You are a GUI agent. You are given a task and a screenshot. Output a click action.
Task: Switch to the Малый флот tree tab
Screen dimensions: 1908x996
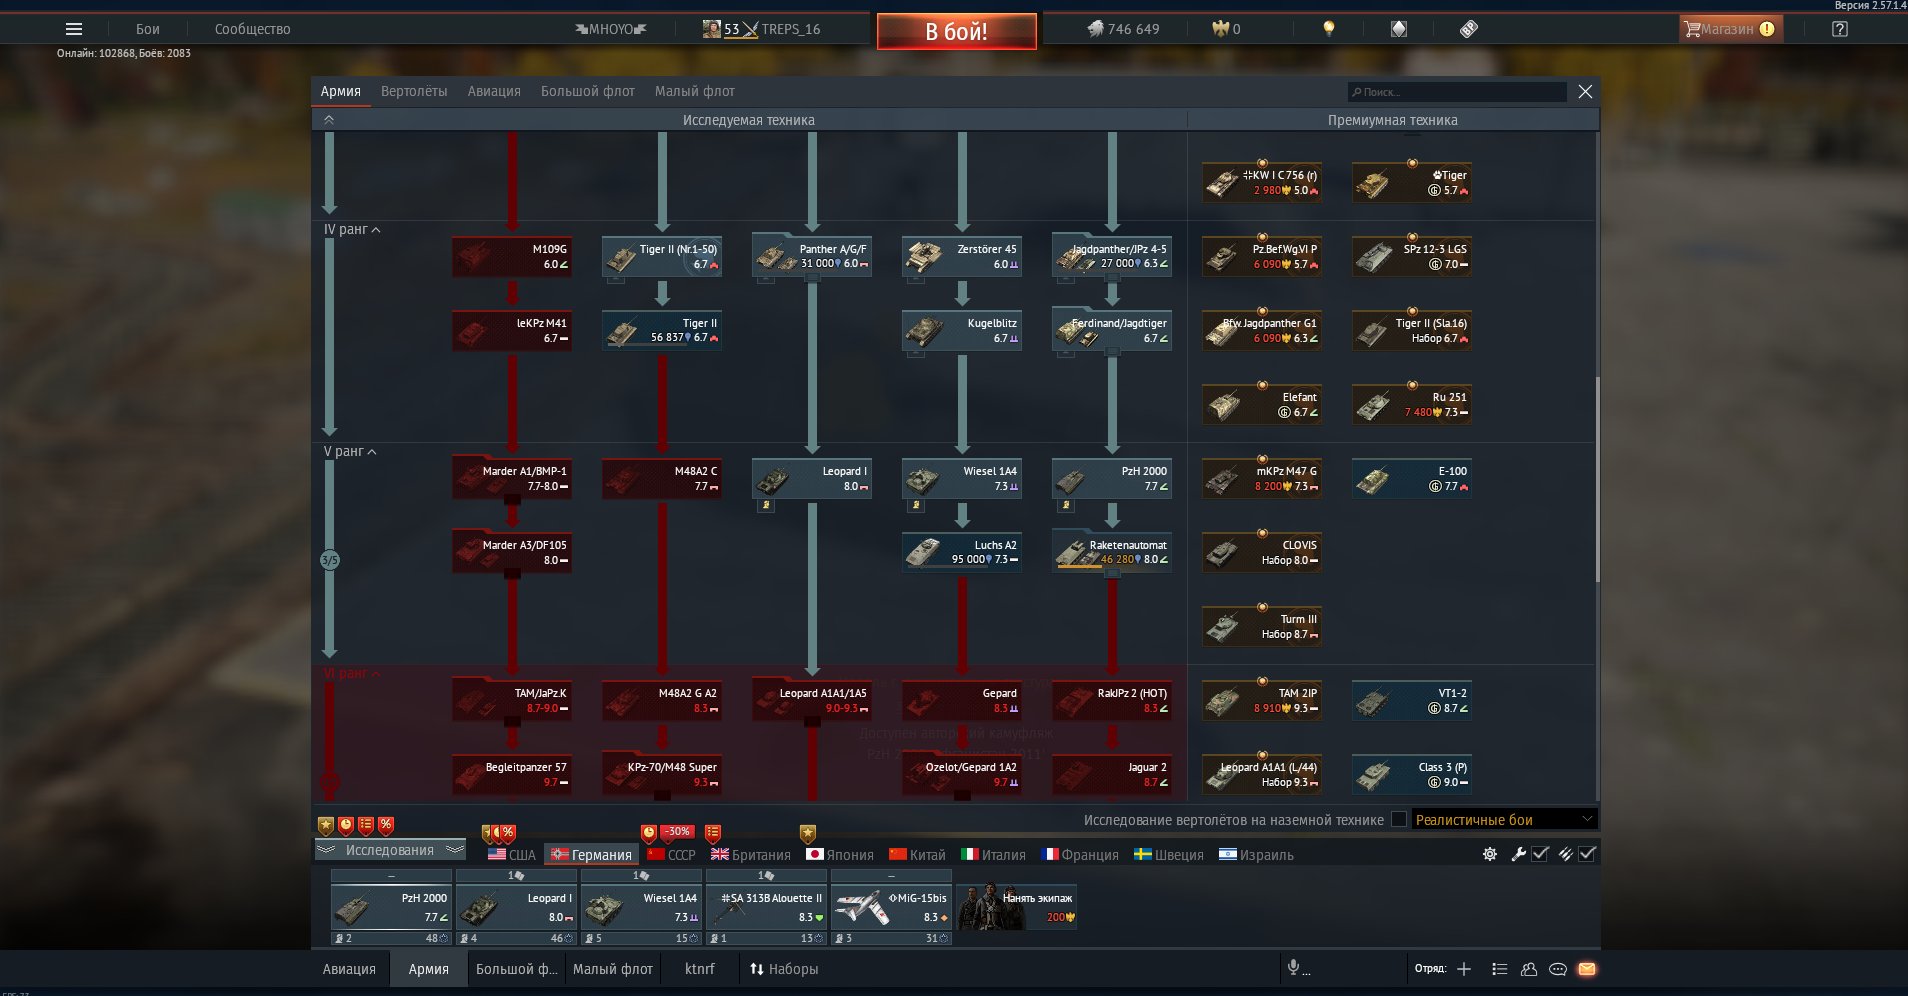(695, 92)
